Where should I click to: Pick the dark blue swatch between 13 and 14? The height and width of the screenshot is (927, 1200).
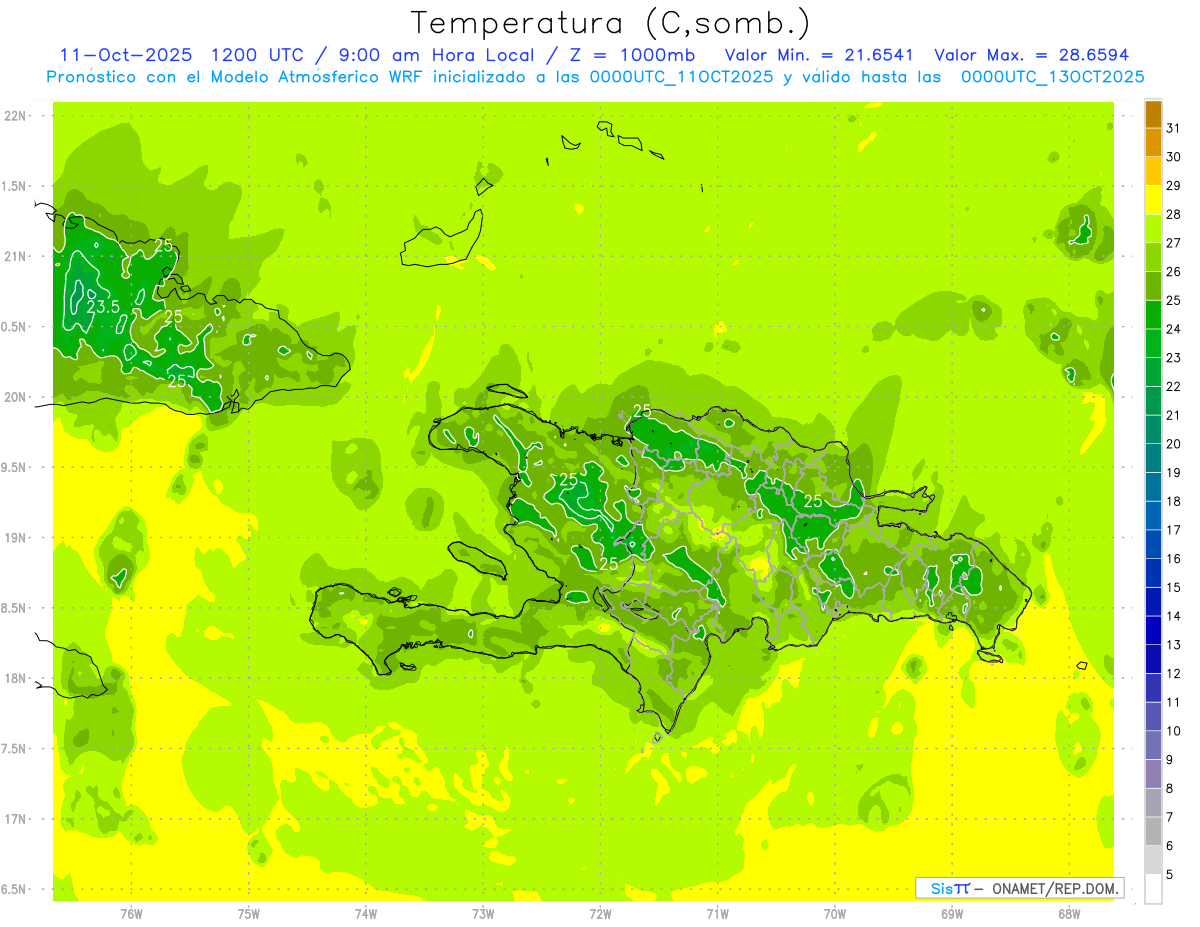click(x=1153, y=631)
